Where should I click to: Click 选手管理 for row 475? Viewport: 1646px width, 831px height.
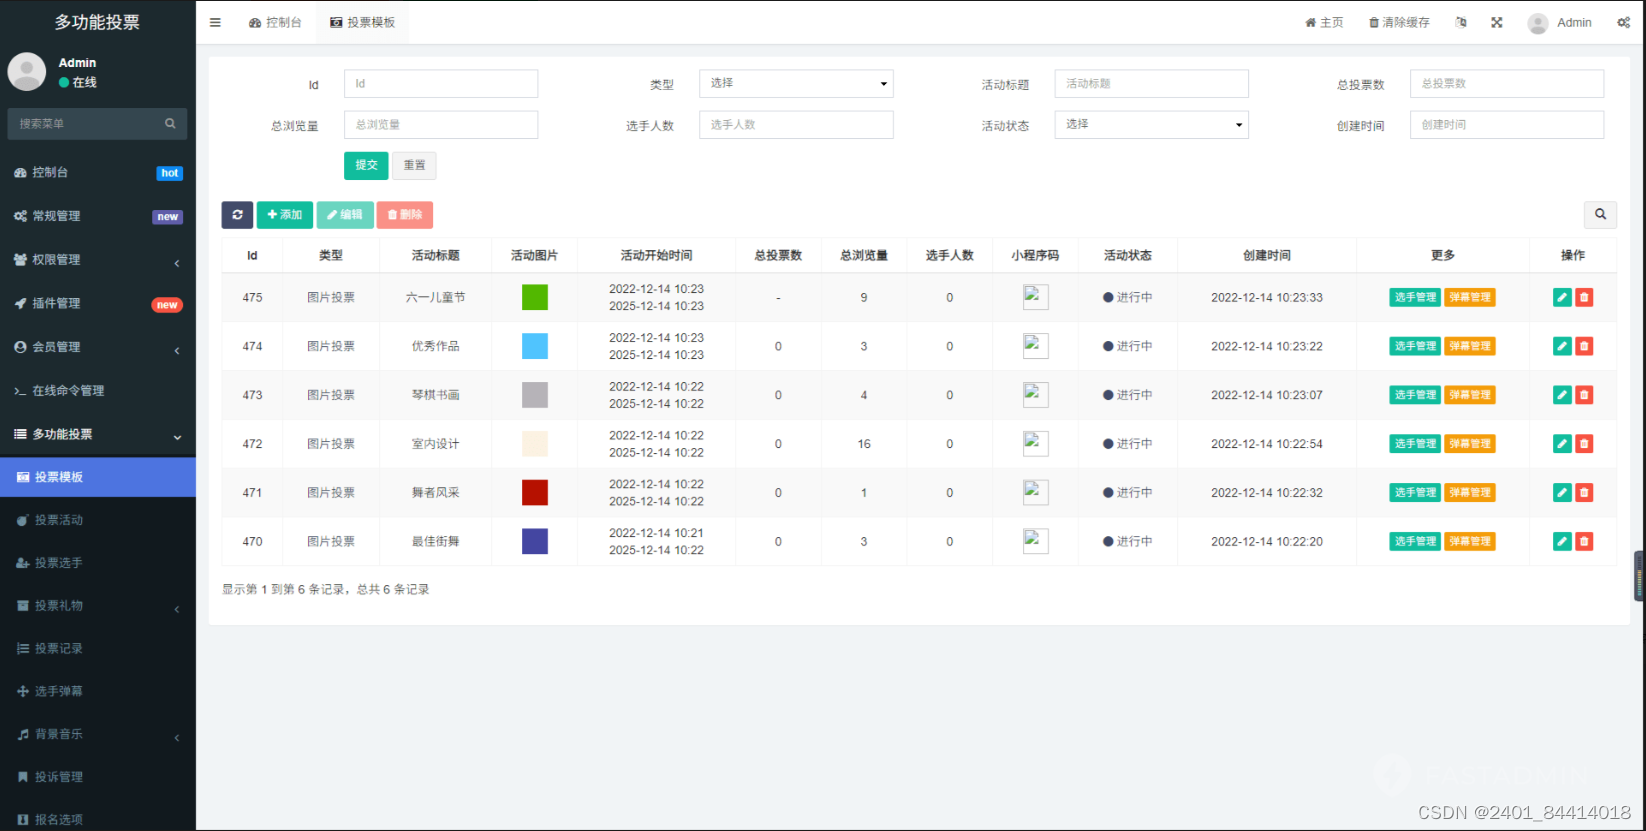1415,297
